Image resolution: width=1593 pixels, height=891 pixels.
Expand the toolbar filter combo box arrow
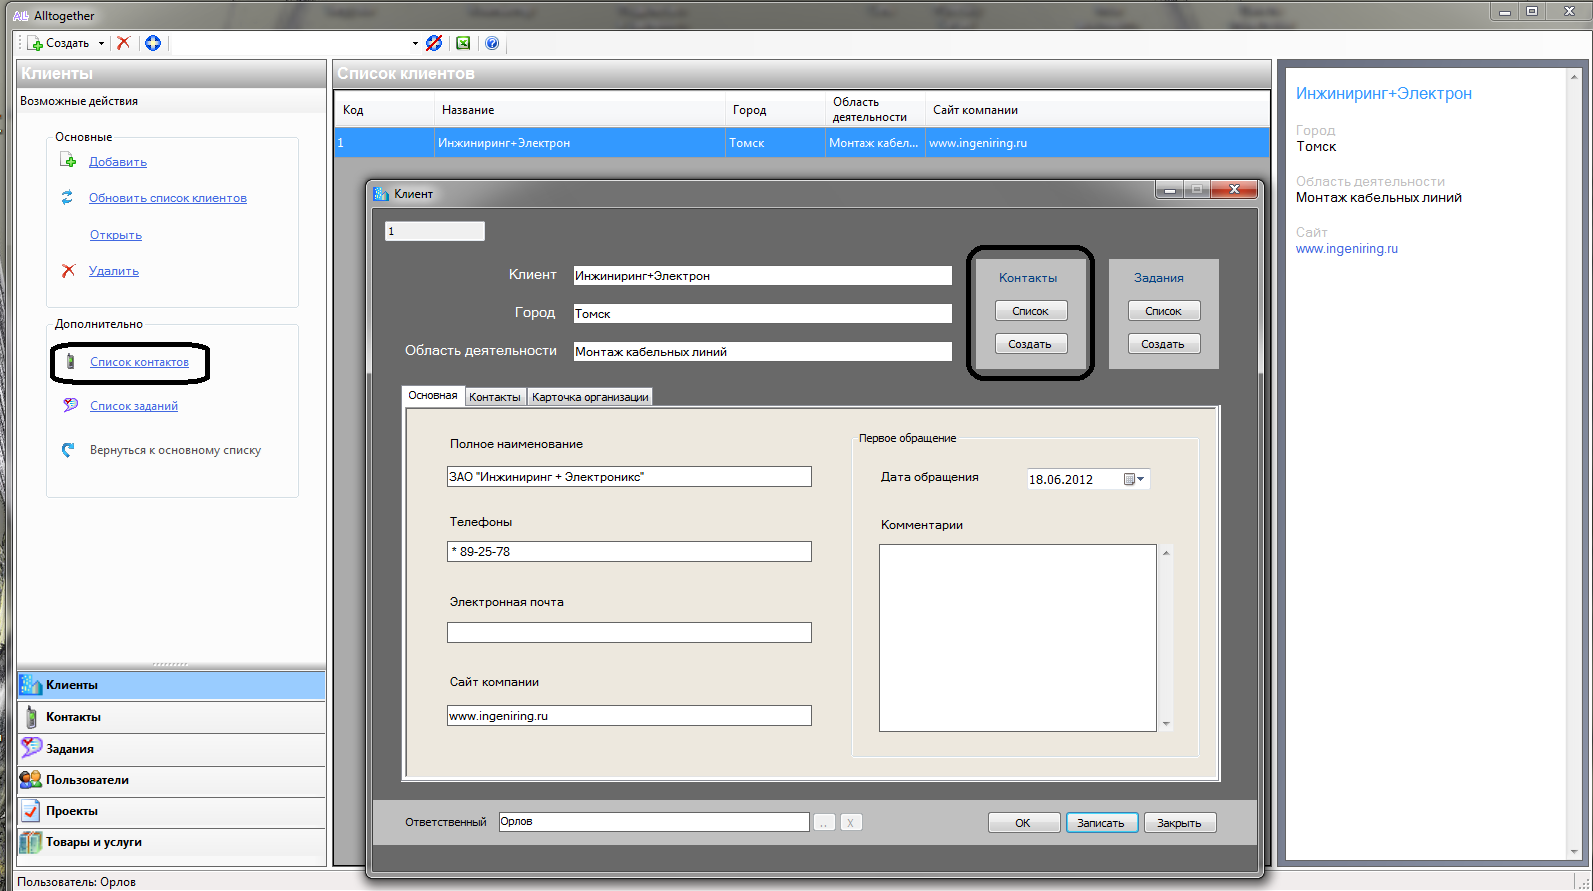click(415, 43)
